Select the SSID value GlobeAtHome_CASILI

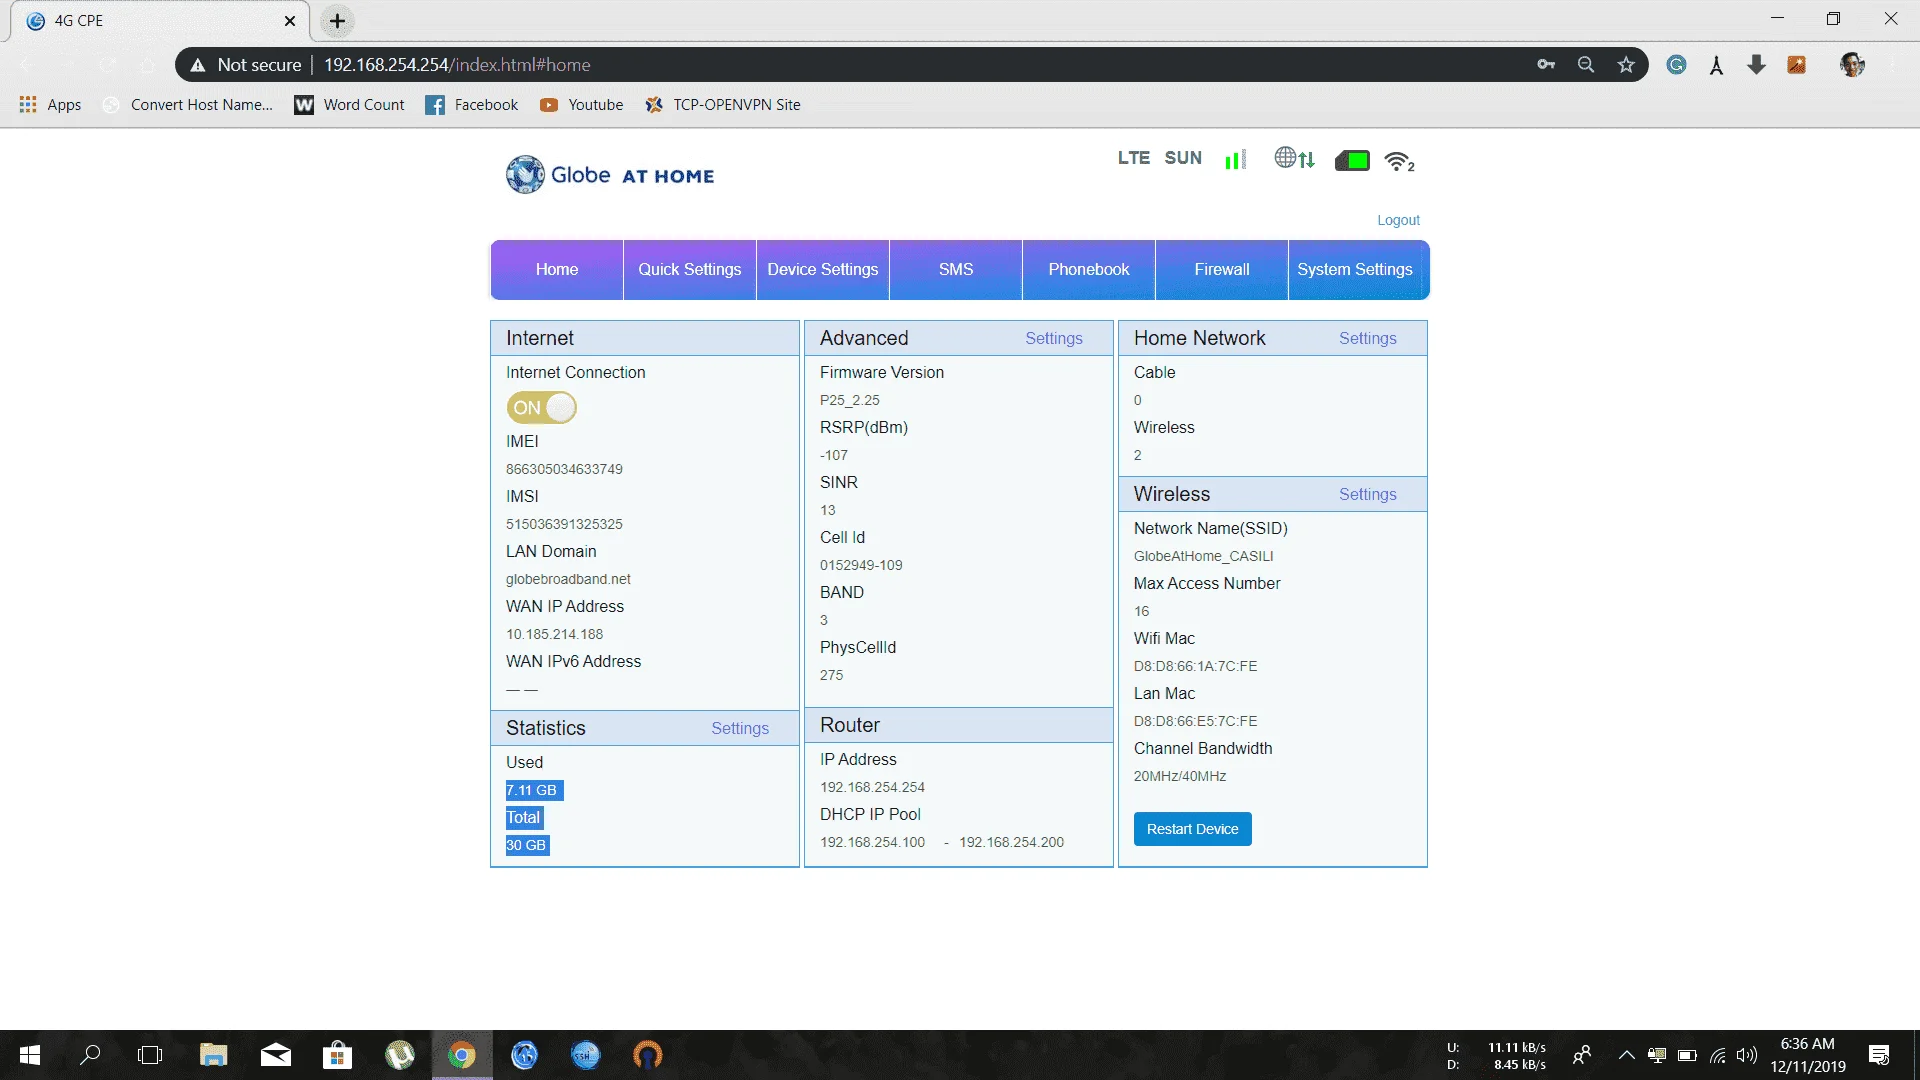click(x=1203, y=556)
